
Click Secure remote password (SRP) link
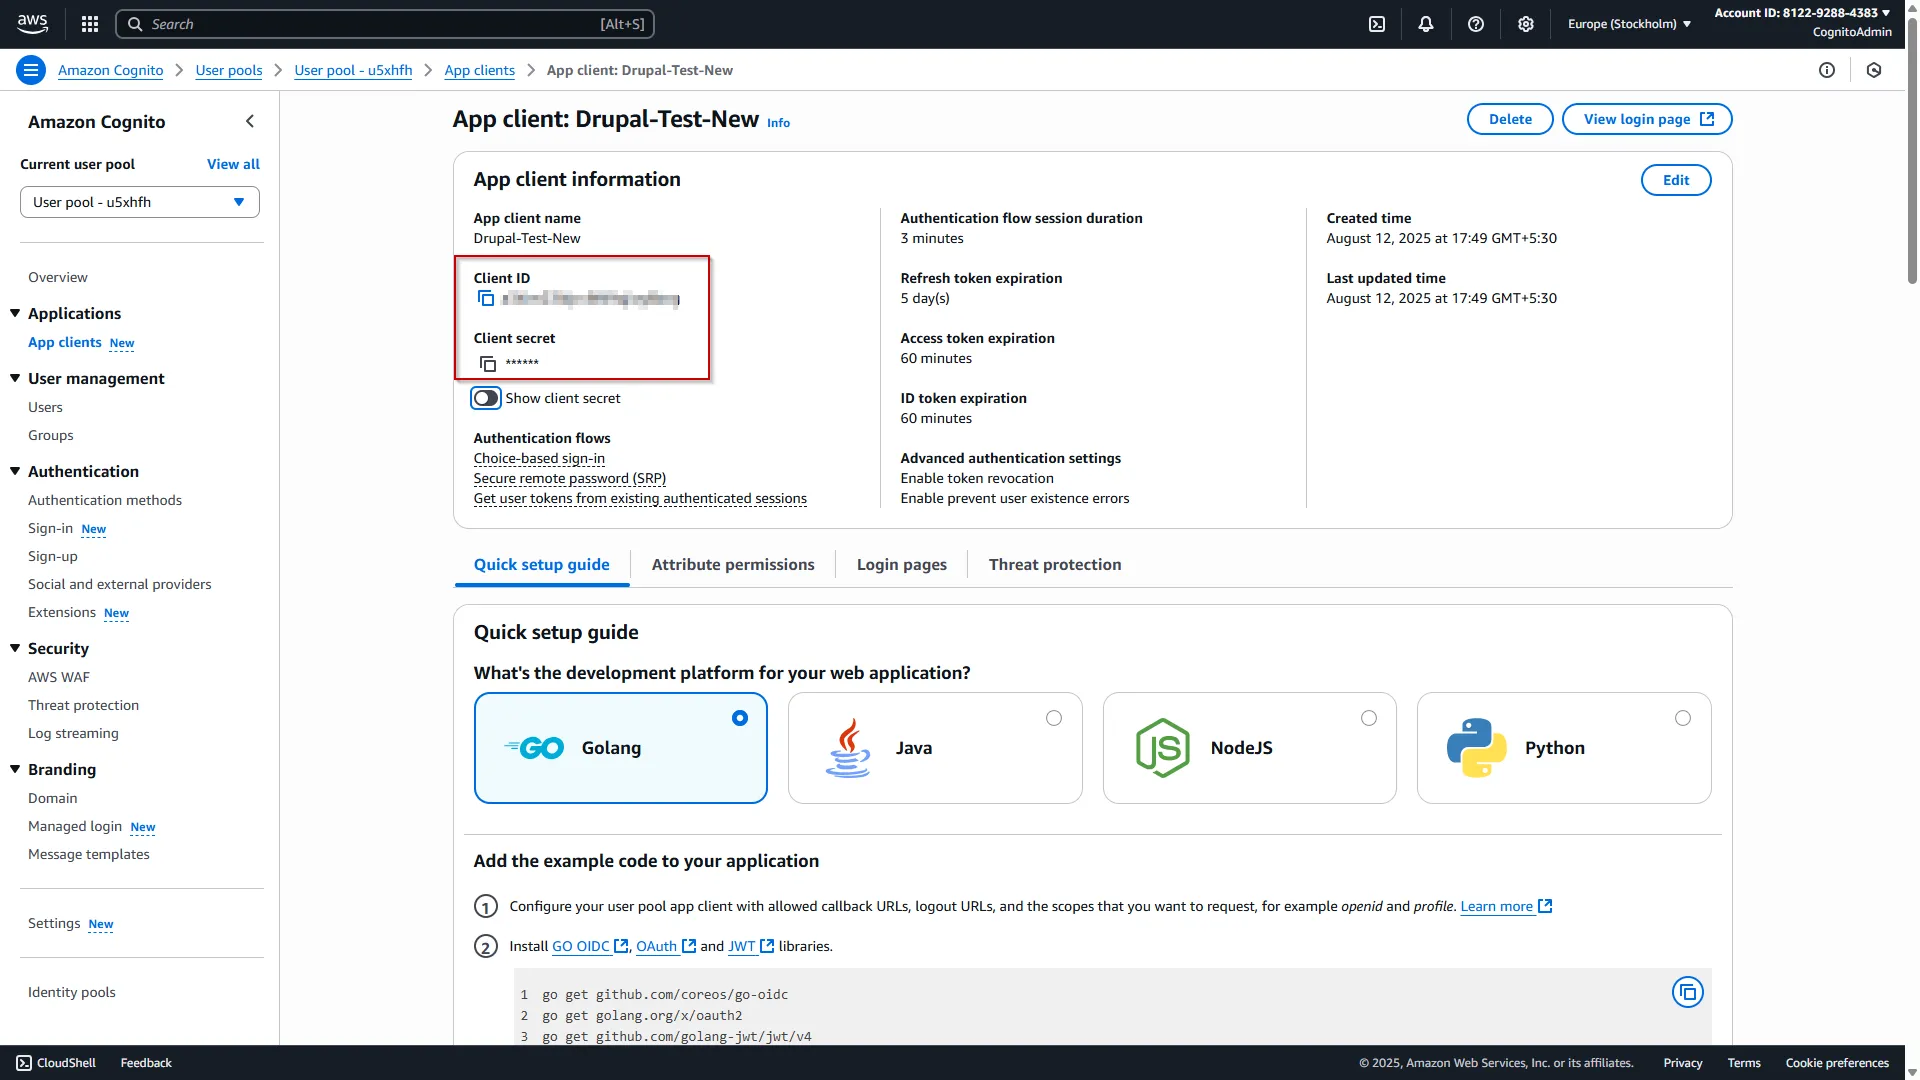tap(570, 478)
